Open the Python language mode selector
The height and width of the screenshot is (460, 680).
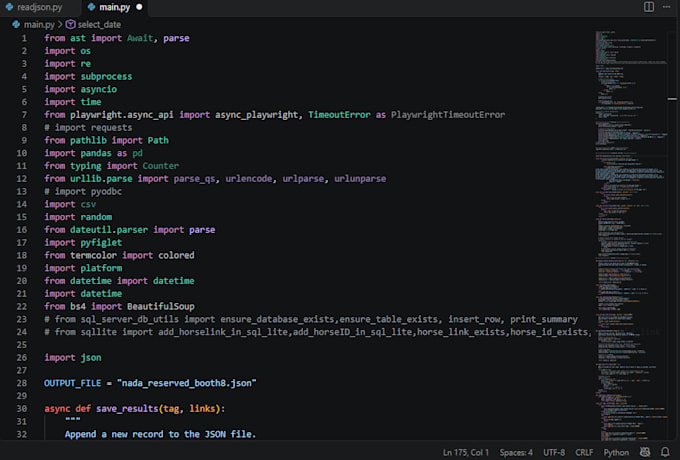[616, 453]
